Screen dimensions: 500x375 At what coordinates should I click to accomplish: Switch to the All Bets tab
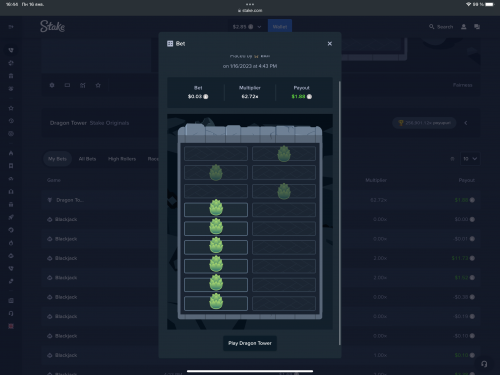[x=87, y=159]
